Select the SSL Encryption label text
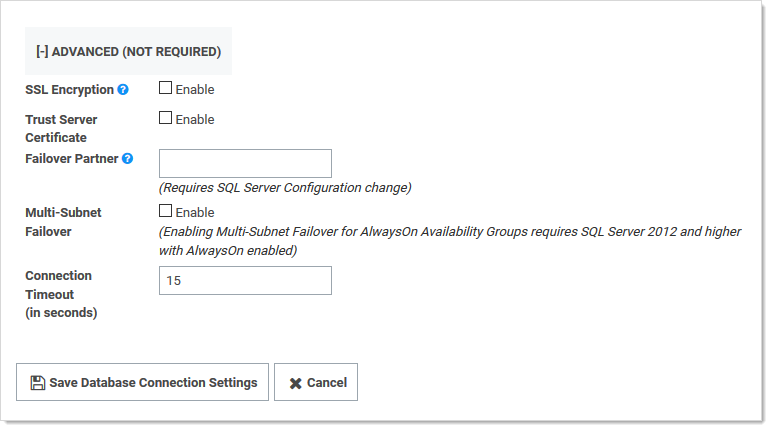This screenshot has height=429, width=770. pyautogui.click(x=69, y=90)
